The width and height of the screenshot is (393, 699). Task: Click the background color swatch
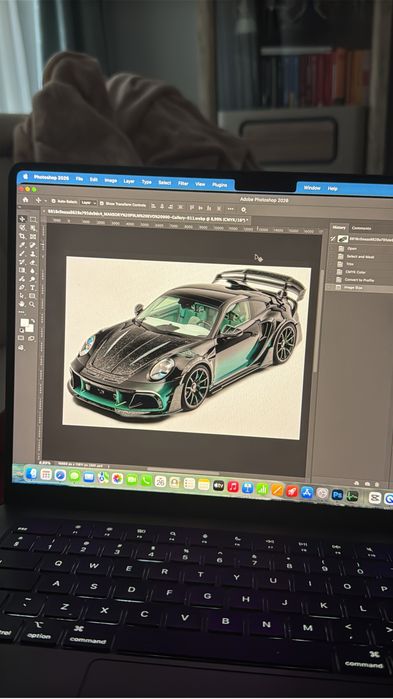pos(30,329)
